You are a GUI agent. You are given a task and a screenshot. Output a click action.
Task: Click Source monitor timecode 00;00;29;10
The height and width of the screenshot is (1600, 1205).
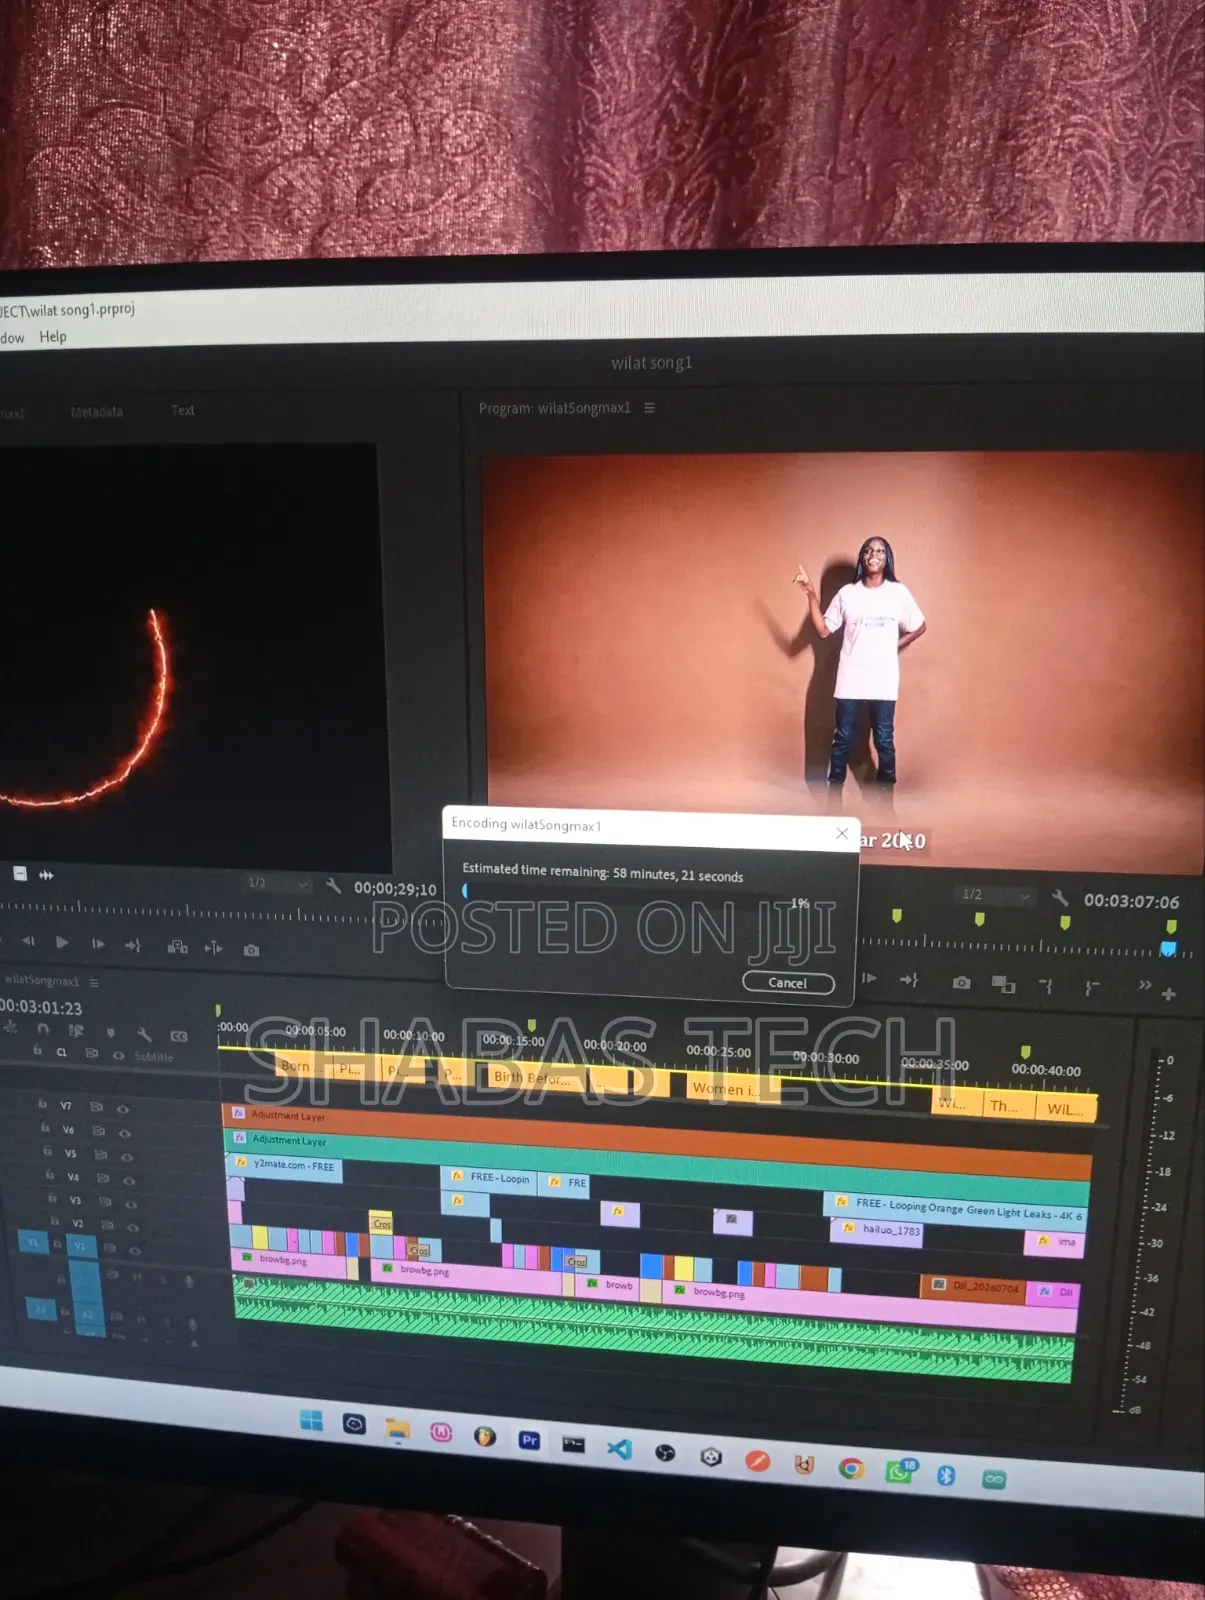pyautogui.click(x=395, y=889)
